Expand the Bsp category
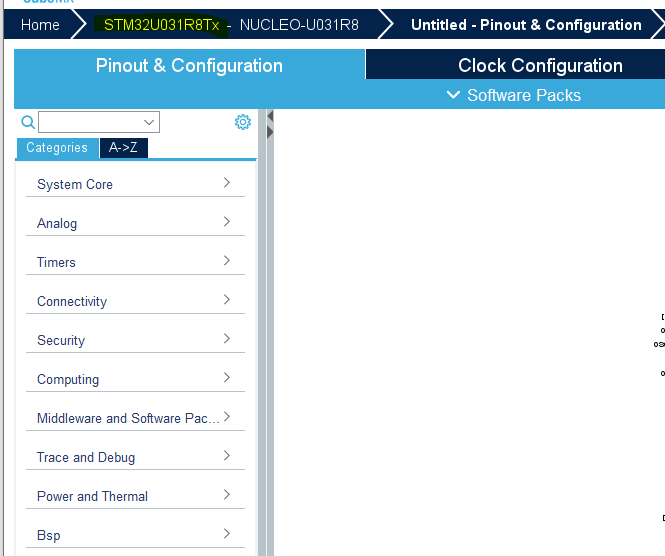Image resolution: width=665 pixels, height=556 pixels. pyautogui.click(x=135, y=536)
